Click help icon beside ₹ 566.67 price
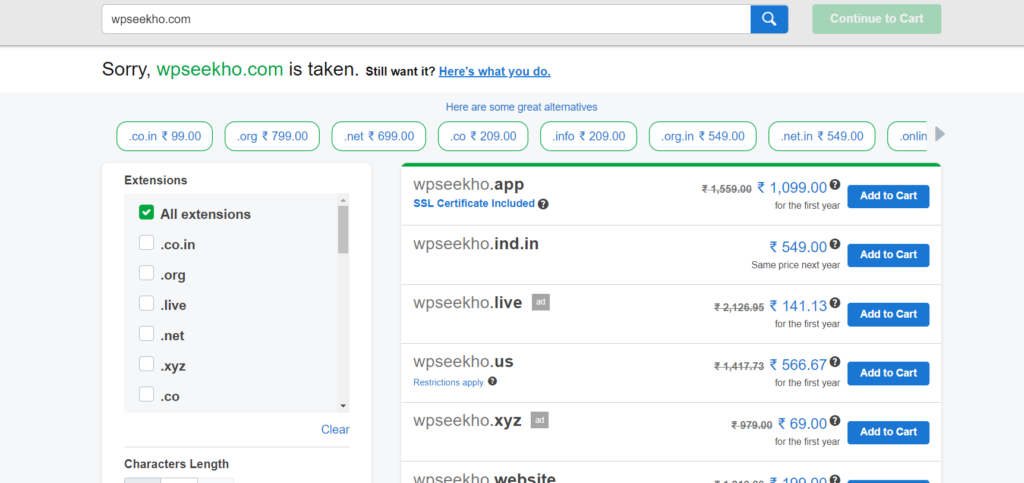This screenshot has height=483, width=1024. (835, 362)
